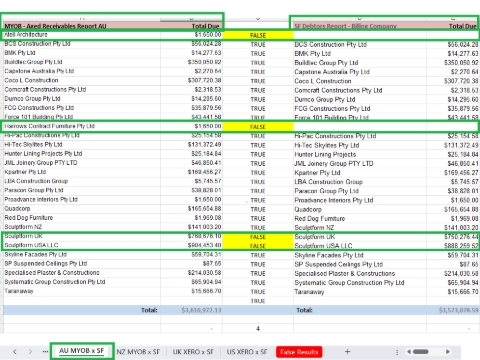
Task: Select the TRUE cell in the JML Joinery Group row
Action: [258, 164]
